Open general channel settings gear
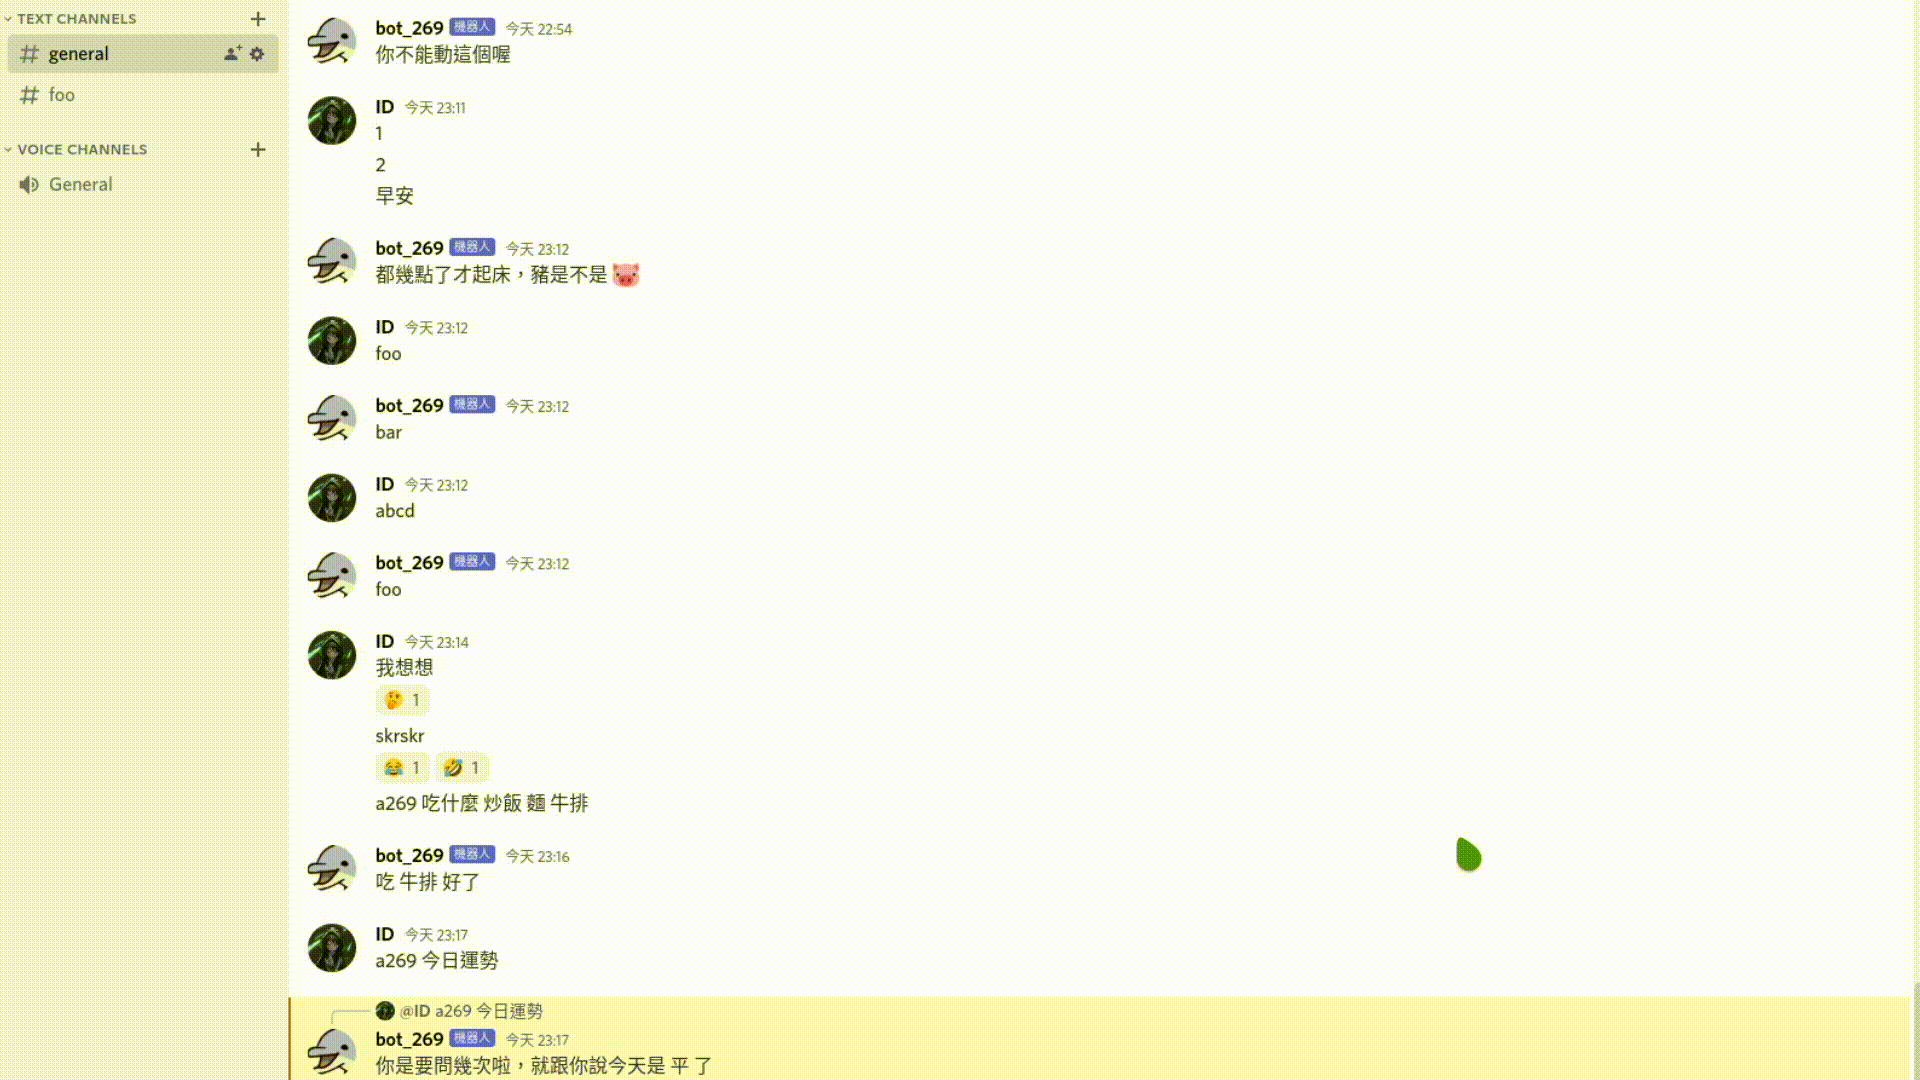 click(x=257, y=53)
